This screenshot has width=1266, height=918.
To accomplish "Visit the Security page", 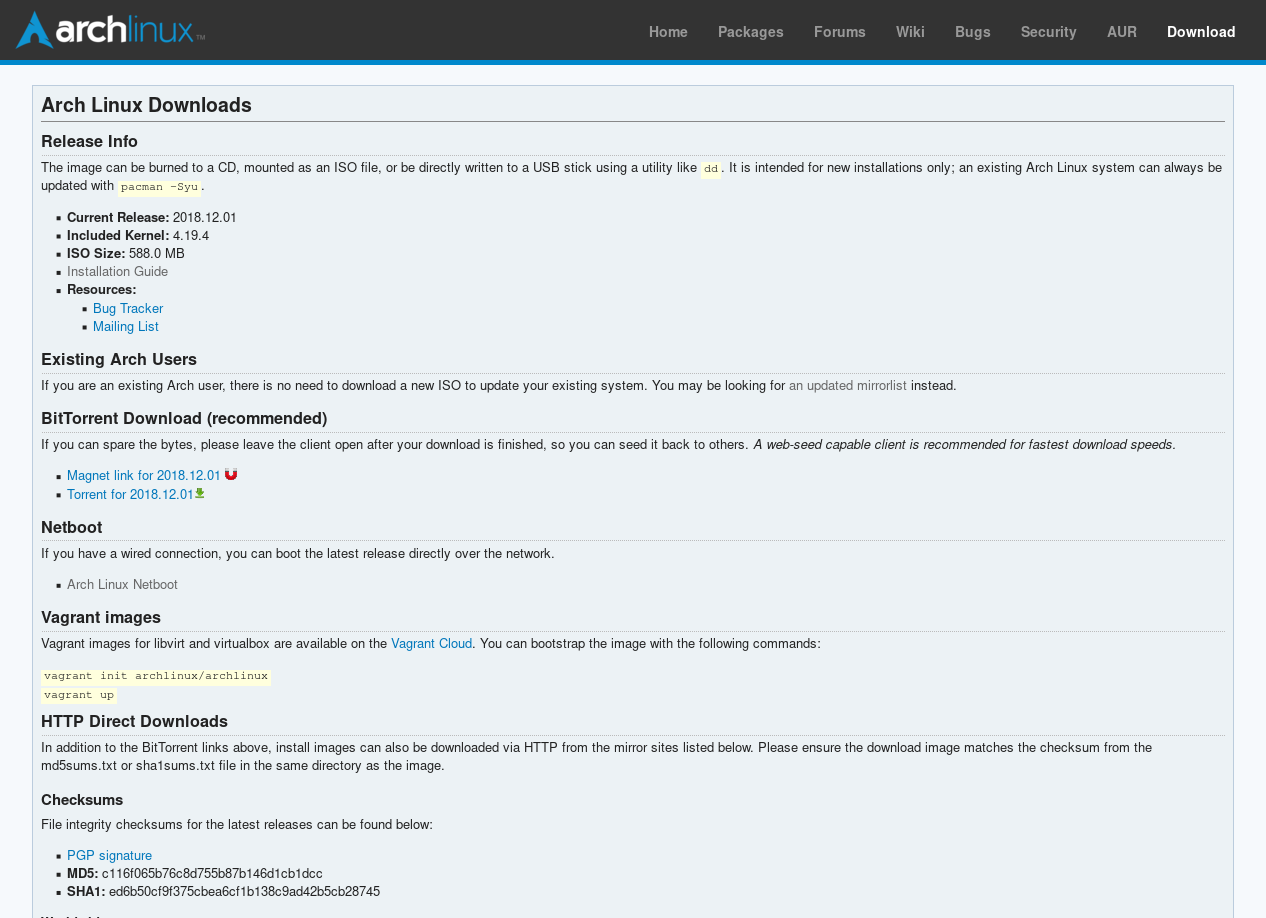I will tap(1048, 32).
